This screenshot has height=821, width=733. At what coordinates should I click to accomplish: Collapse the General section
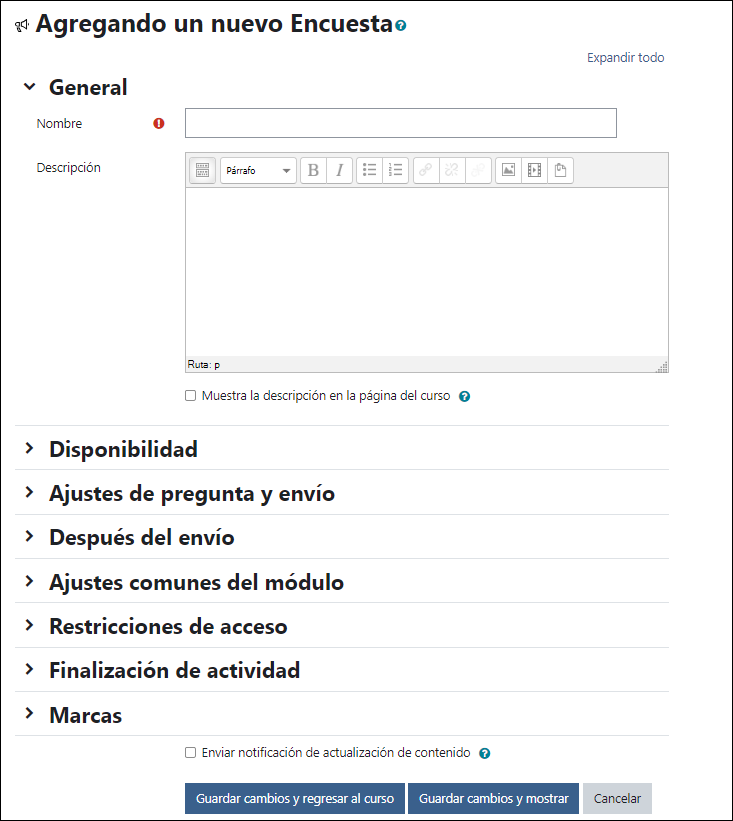point(30,86)
